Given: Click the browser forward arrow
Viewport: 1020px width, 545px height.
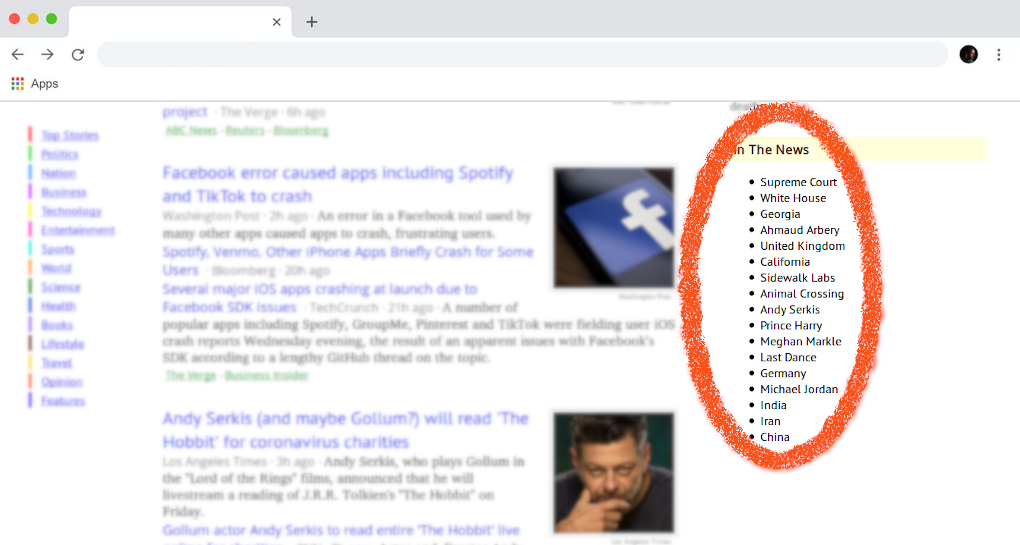Looking at the screenshot, I should pos(47,54).
